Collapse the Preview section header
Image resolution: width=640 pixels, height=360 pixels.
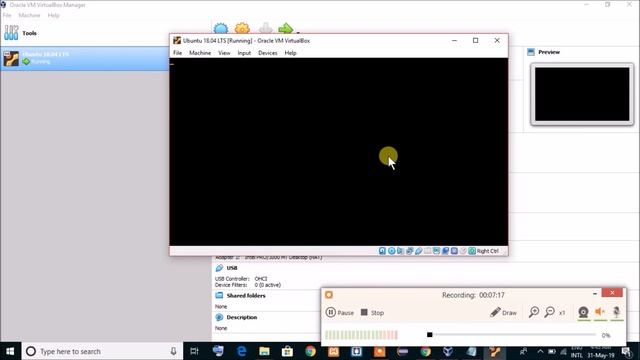coord(549,52)
